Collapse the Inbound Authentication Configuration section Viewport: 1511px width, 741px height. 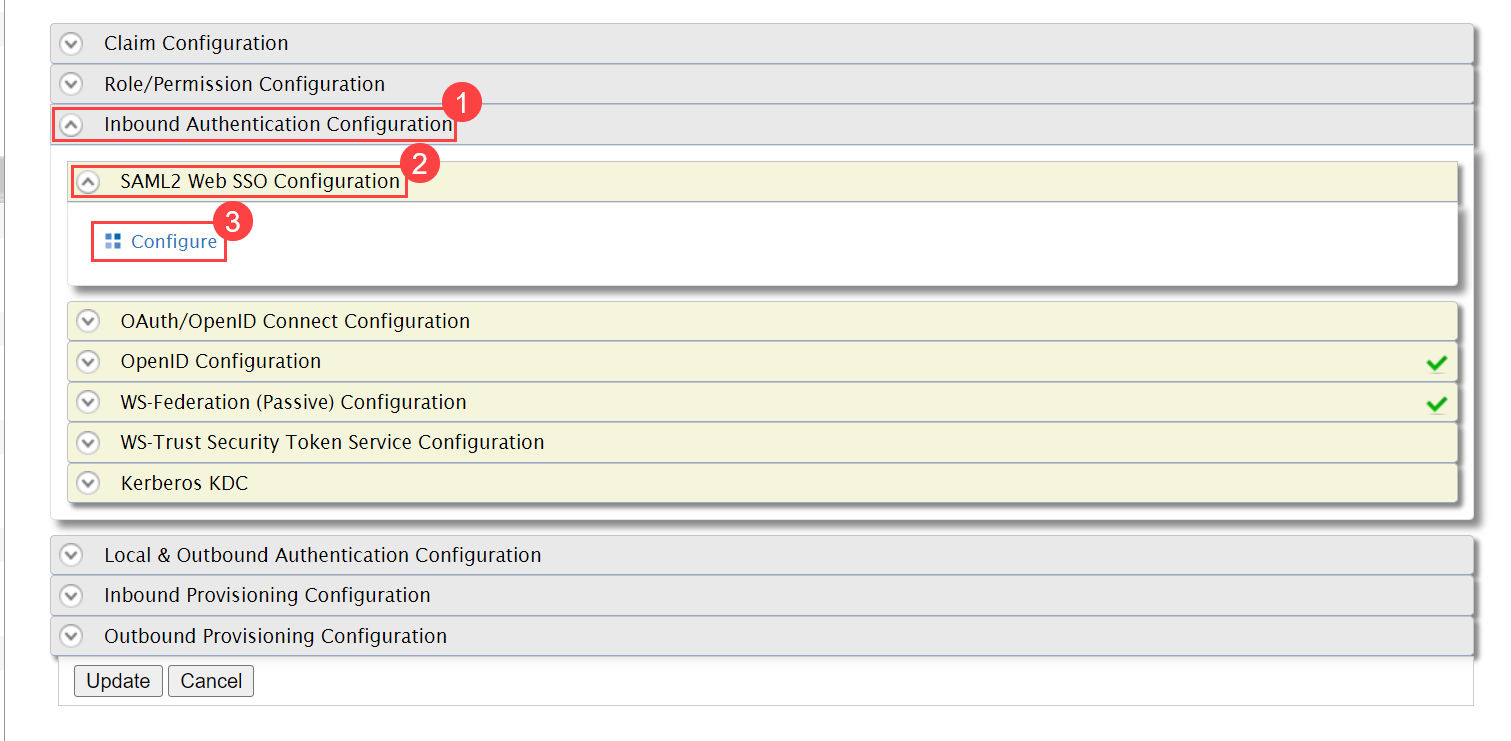70,124
